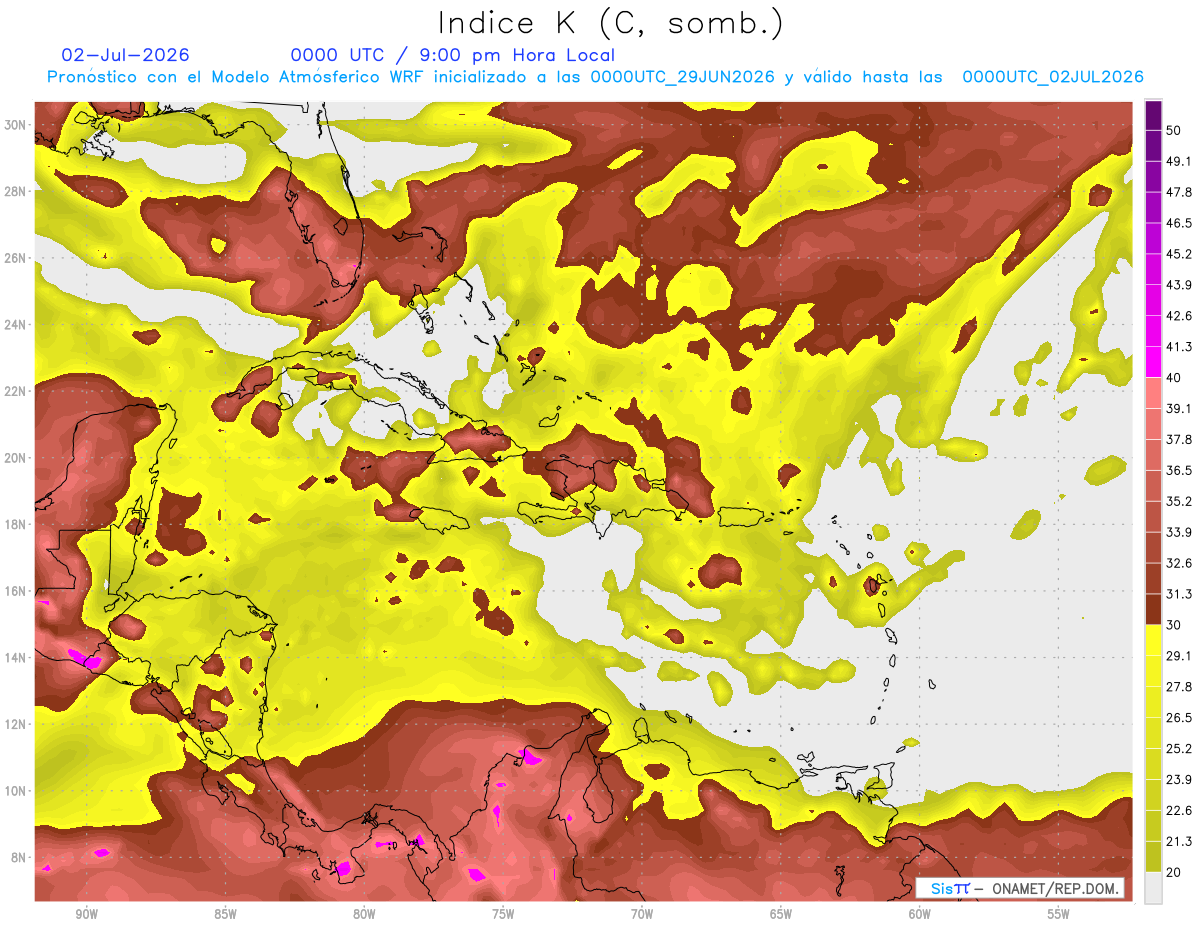Click the legend value 41.3

click(1179, 347)
